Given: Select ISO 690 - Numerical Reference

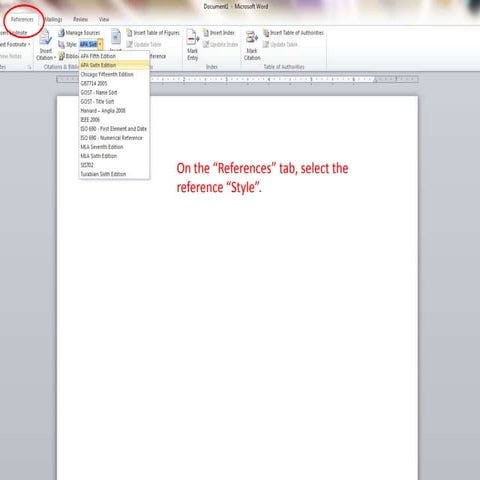Looking at the screenshot, I should [114, 138].
